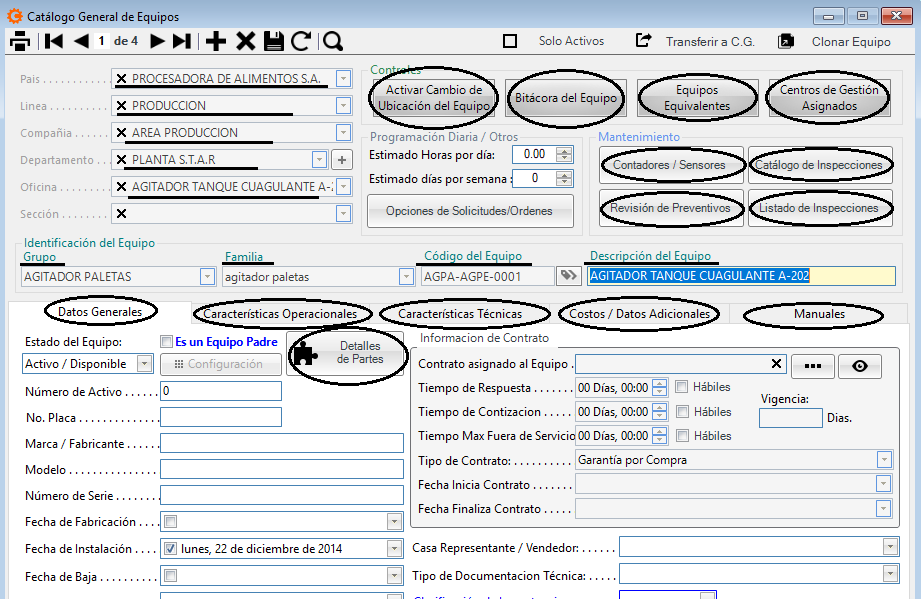Open Bitácora del Equipo
Screen dimensions: 921x599
click(566, 98)
